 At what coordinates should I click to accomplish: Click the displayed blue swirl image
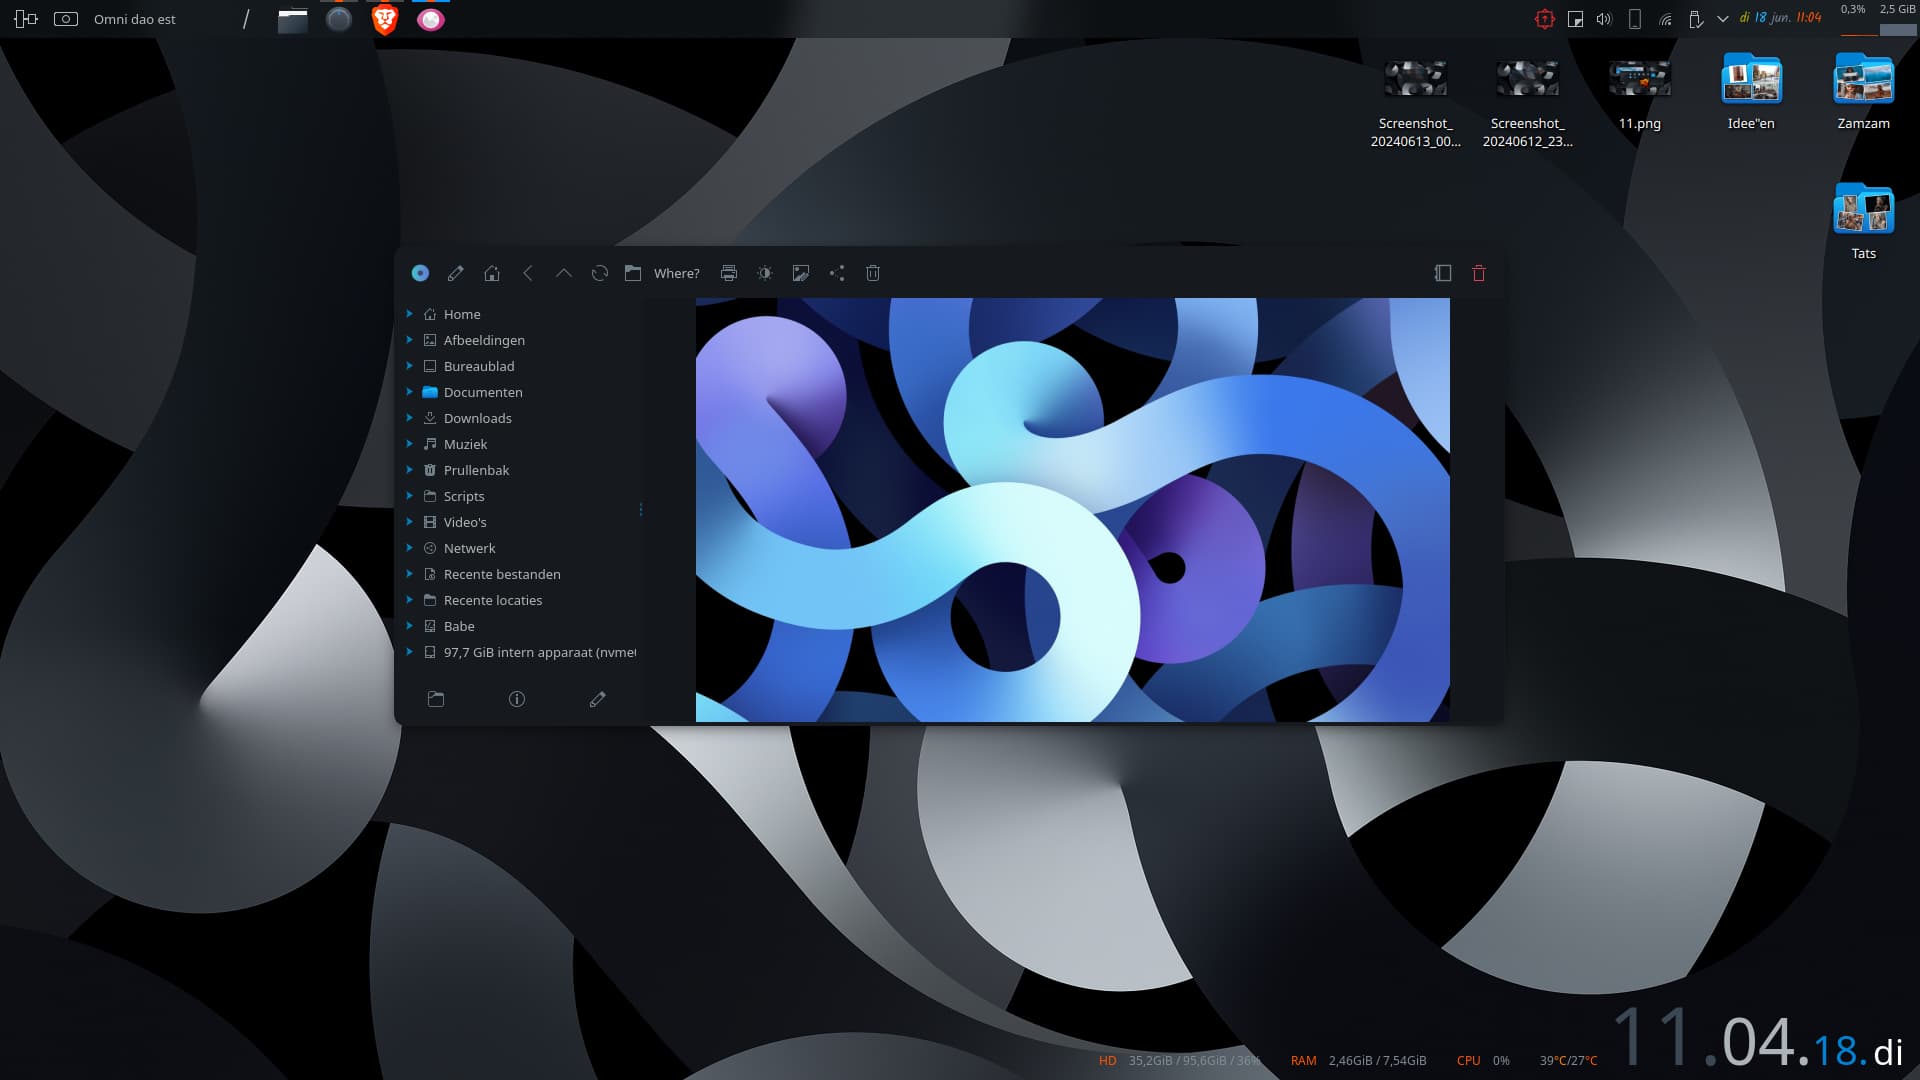click(x=1073, y=510)
